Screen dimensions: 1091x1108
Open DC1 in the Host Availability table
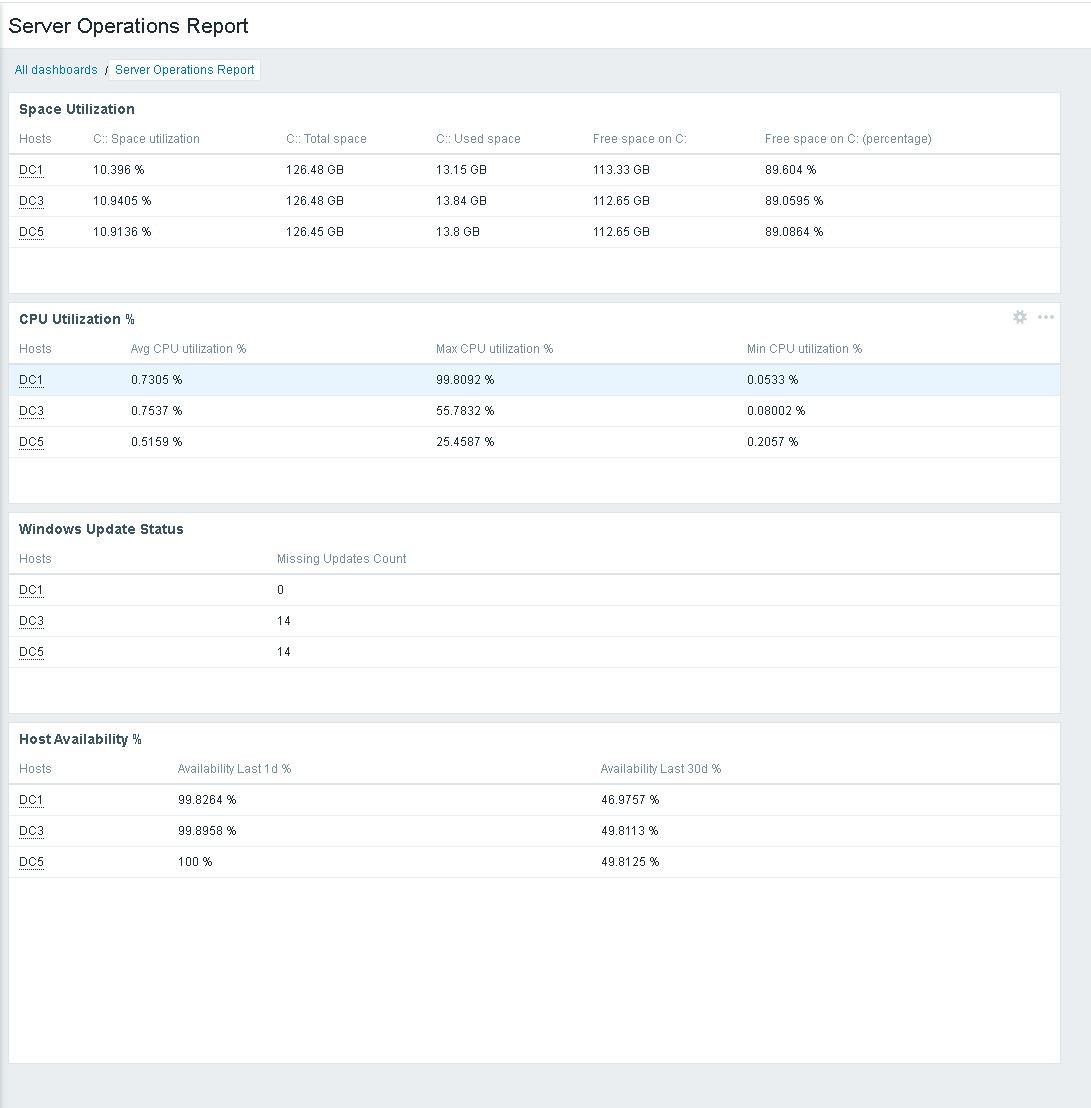(30, 800)
